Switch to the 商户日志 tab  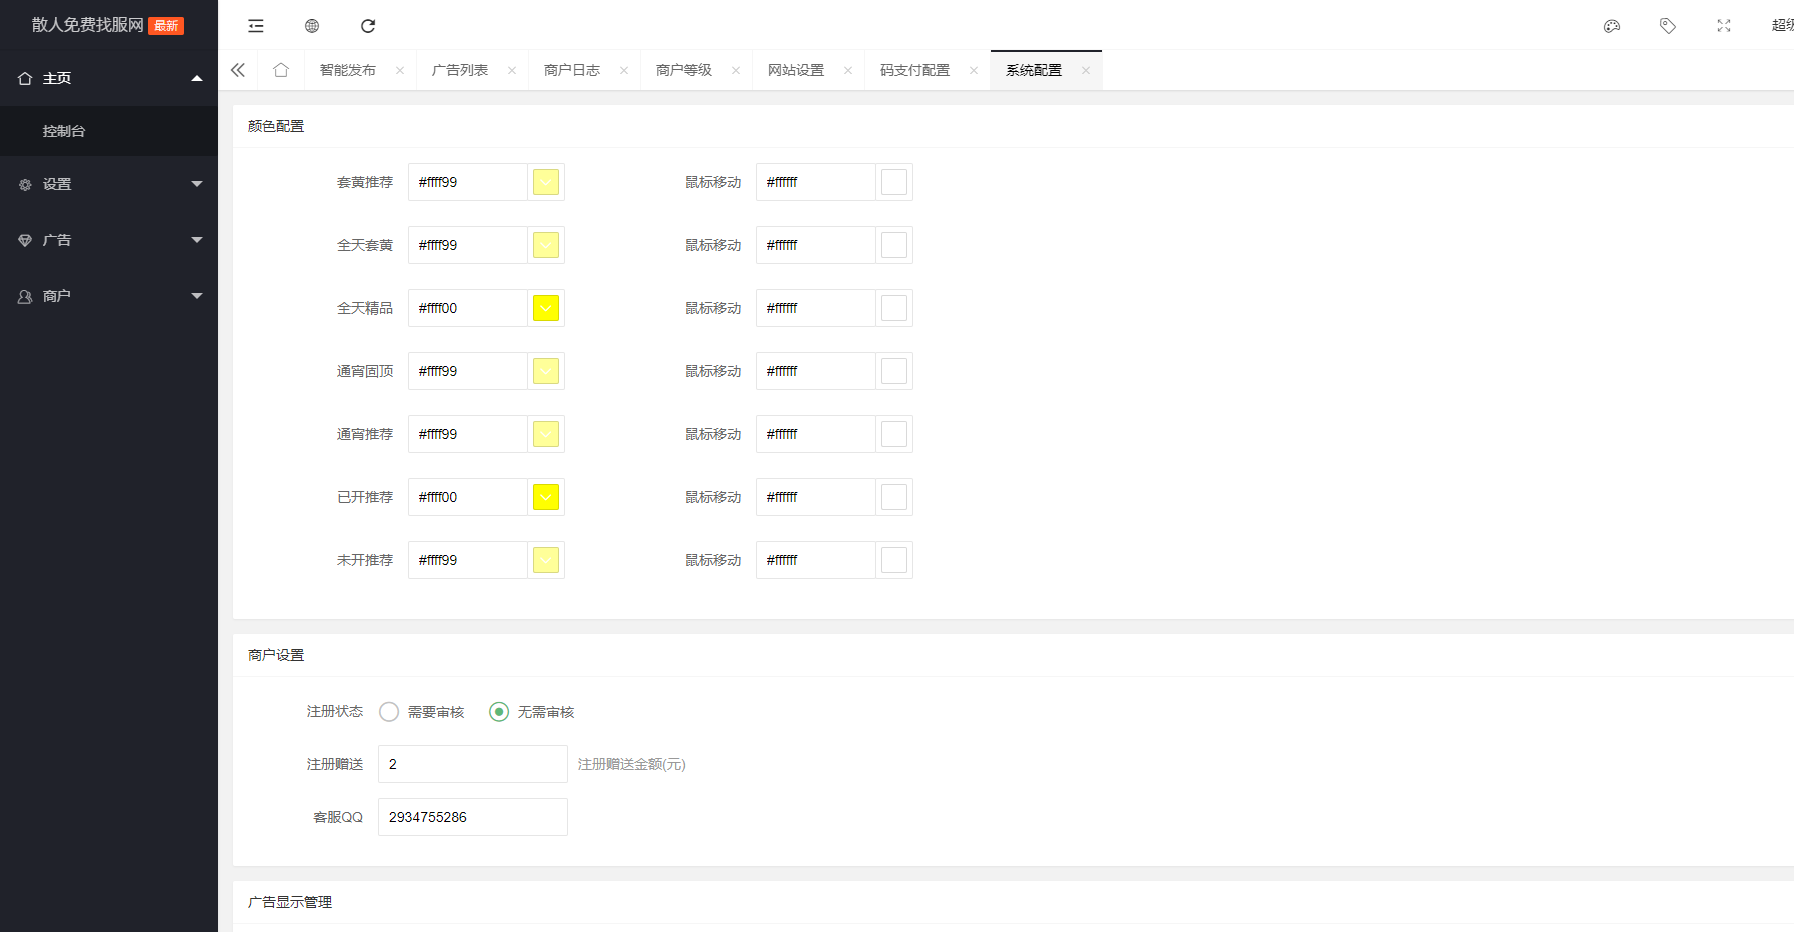pos(572,70)
